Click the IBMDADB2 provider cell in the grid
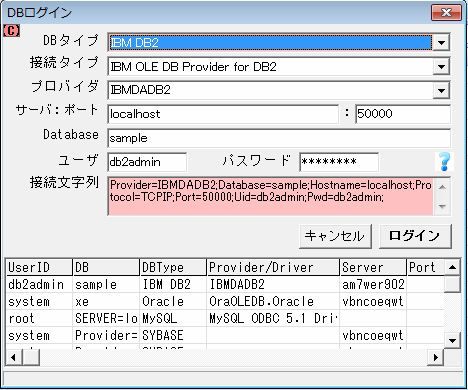Viewport: 468px width, 390px height. pyautogui.click(x=273, y=285)
